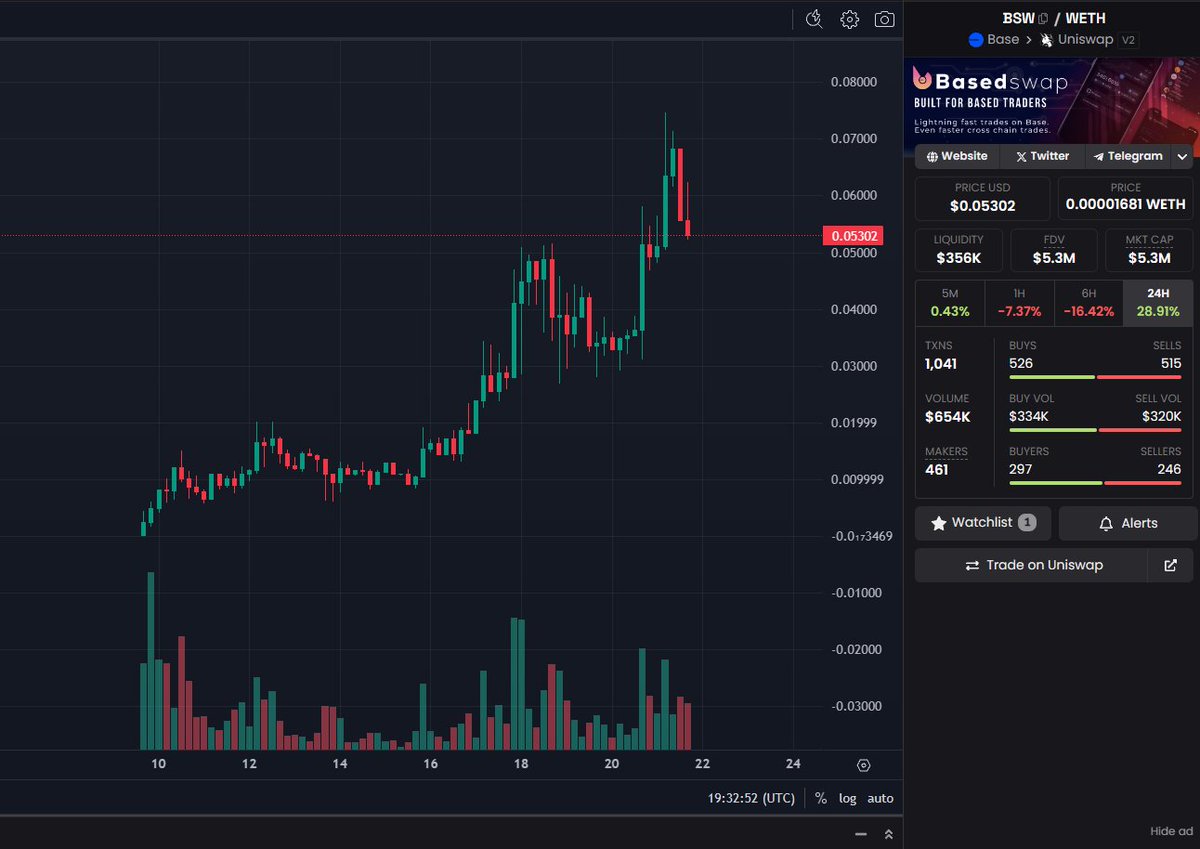Minimize the bottom panel with dash icon

click(861, 834)
